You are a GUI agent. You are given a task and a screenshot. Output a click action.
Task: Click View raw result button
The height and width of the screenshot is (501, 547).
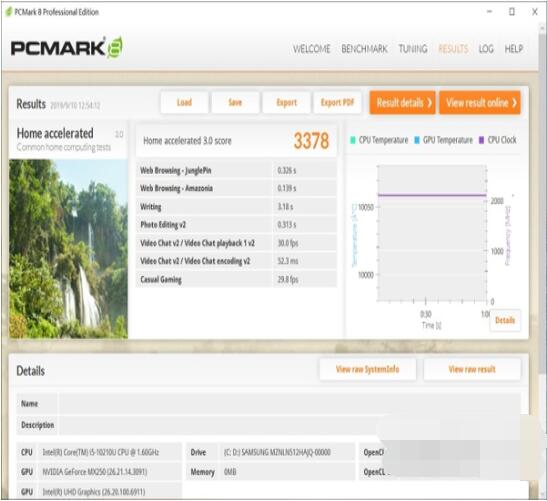point(472,369)
